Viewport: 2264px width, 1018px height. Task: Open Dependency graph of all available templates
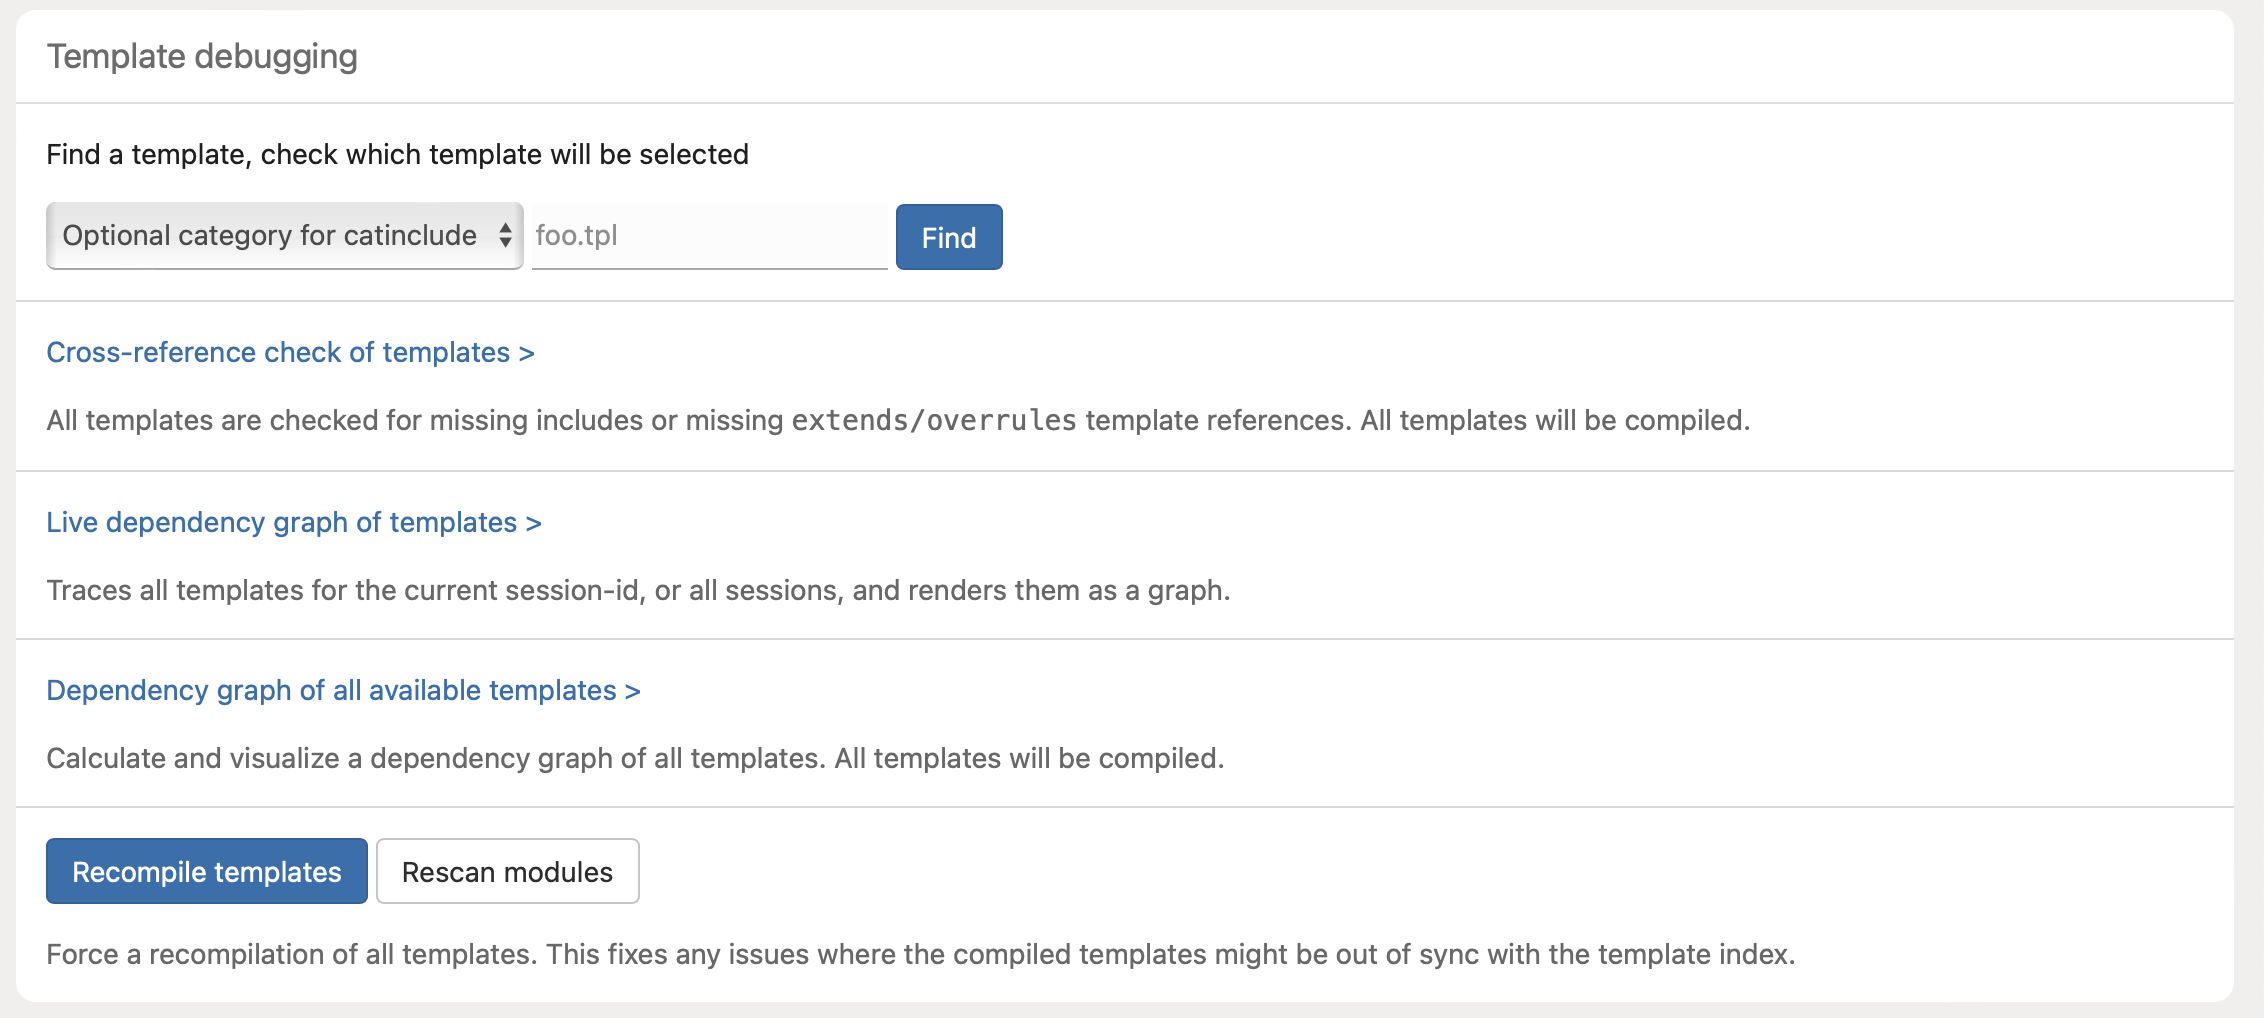[x=331, y=691]
